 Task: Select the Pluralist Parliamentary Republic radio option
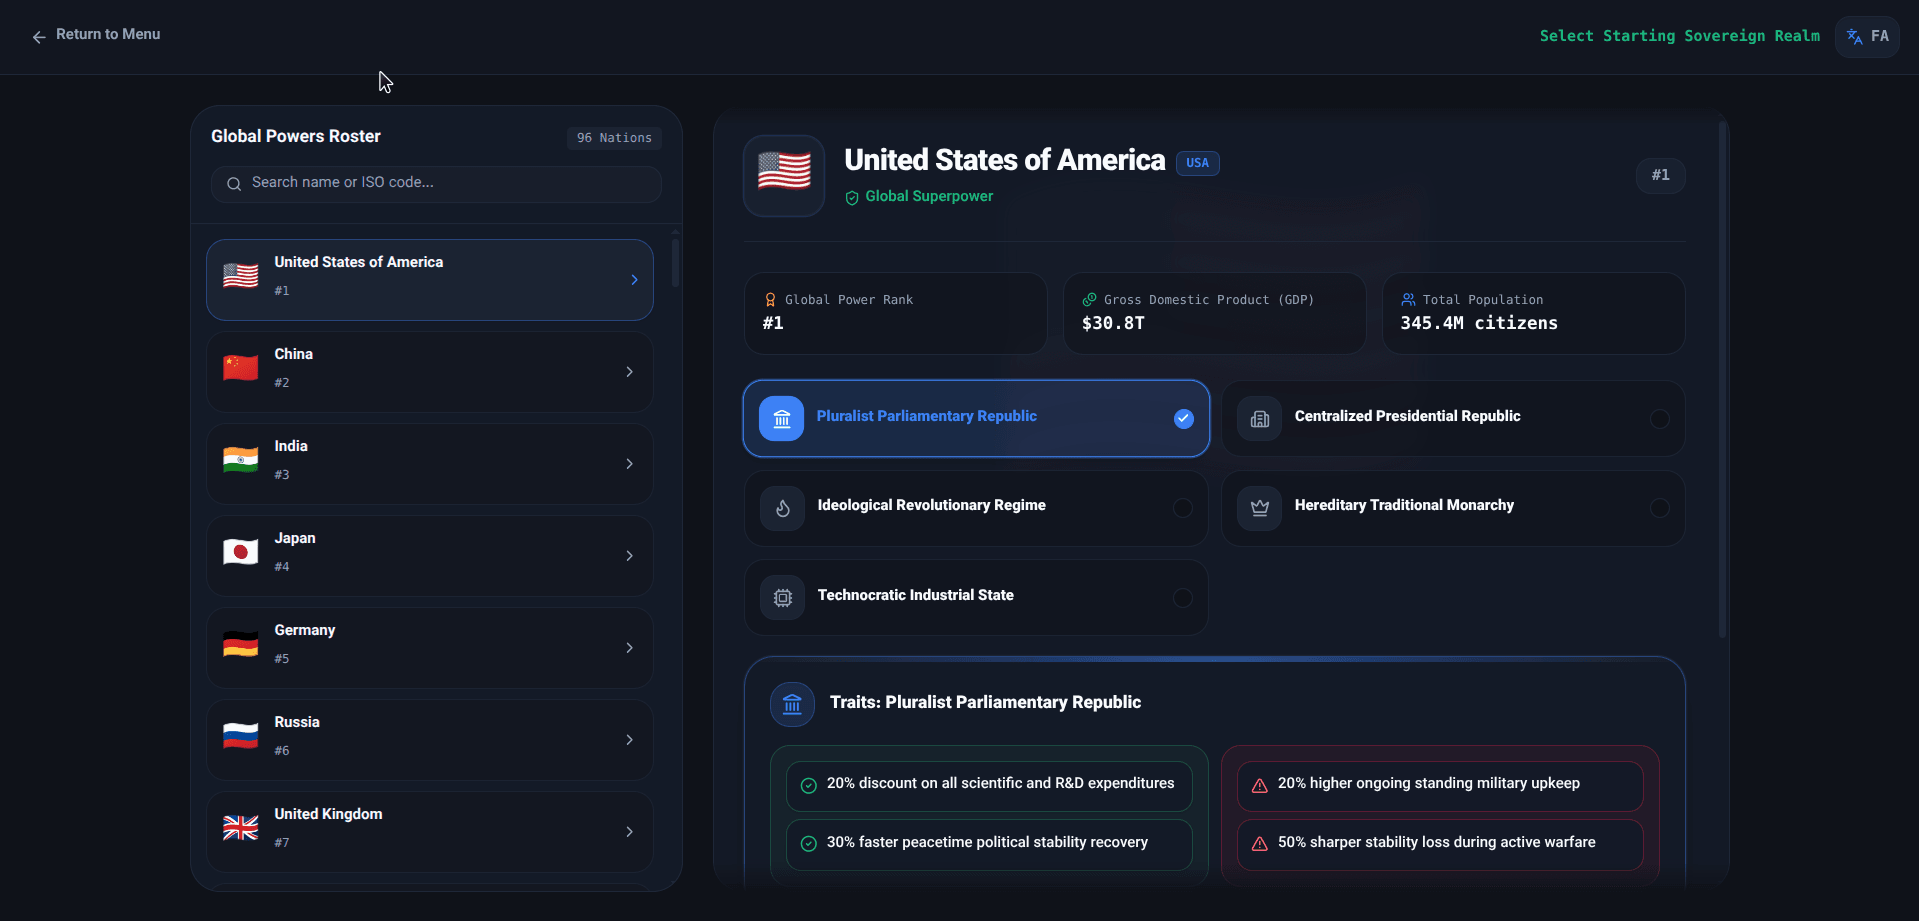1184,419
